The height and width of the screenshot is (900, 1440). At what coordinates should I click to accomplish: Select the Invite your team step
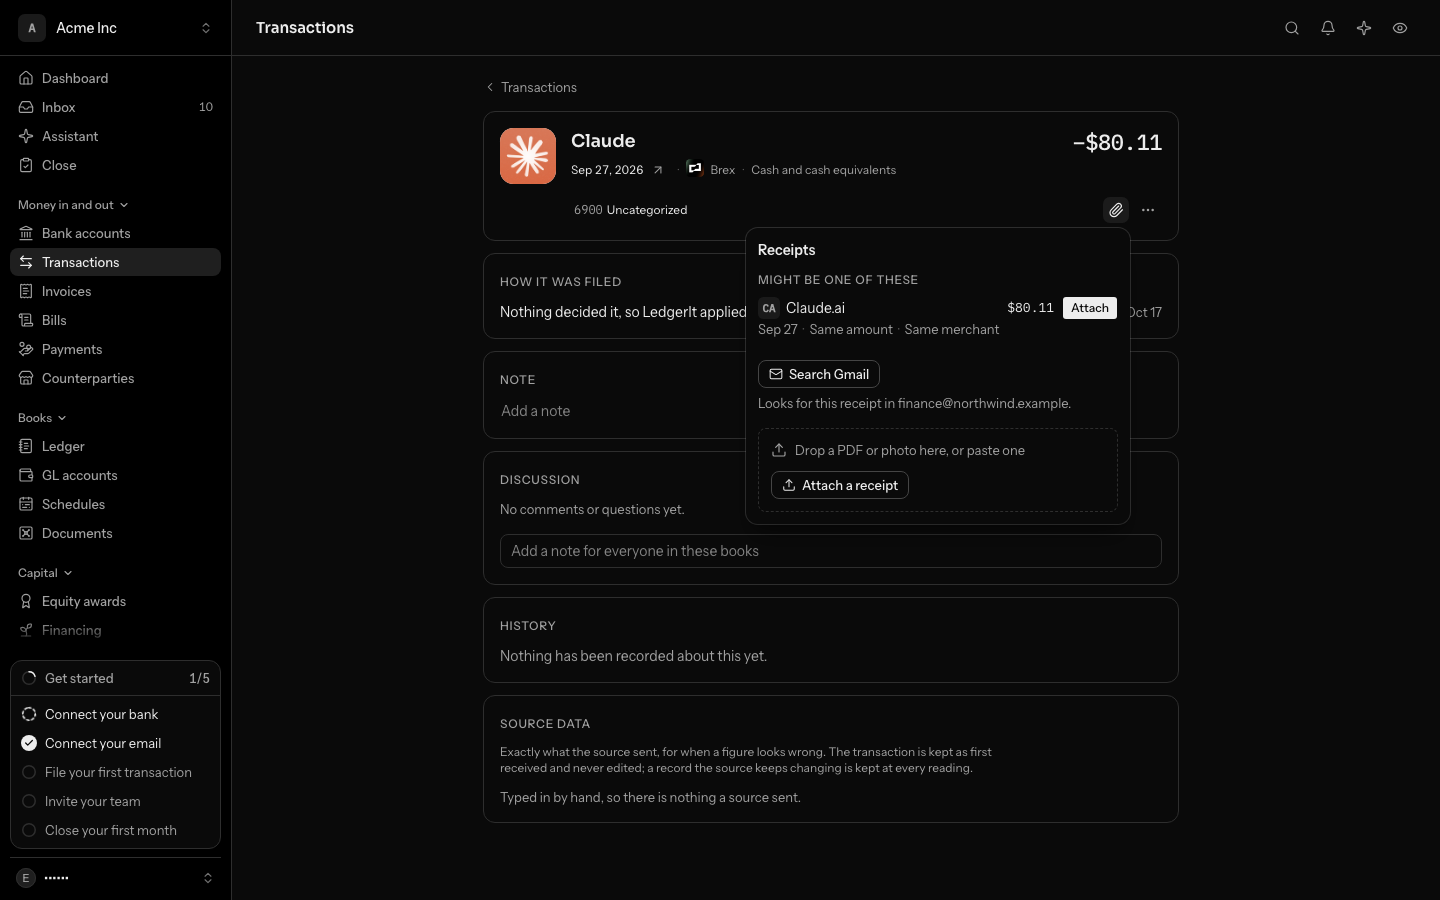(x=115, y=801)
